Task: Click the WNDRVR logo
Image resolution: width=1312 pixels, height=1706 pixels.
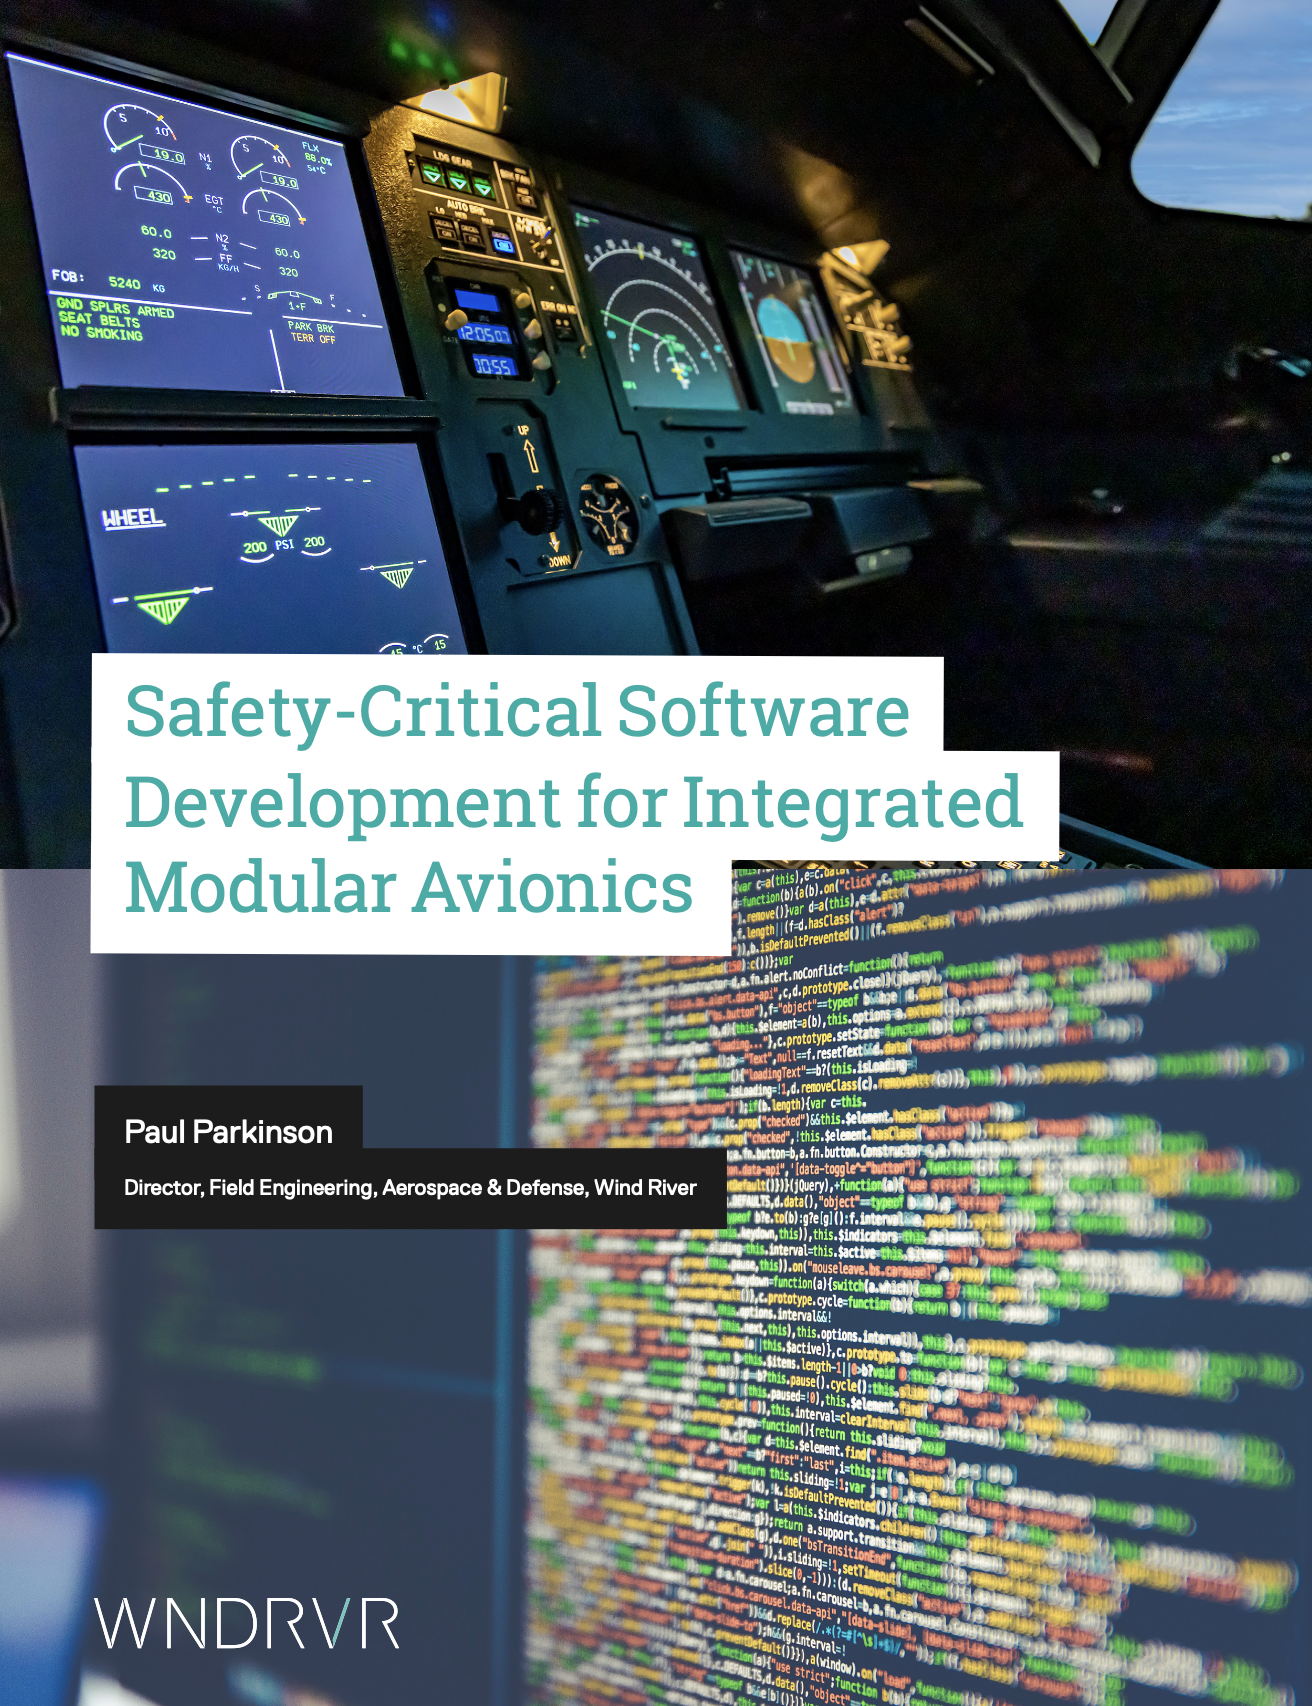Action: tap(247, 1623)
